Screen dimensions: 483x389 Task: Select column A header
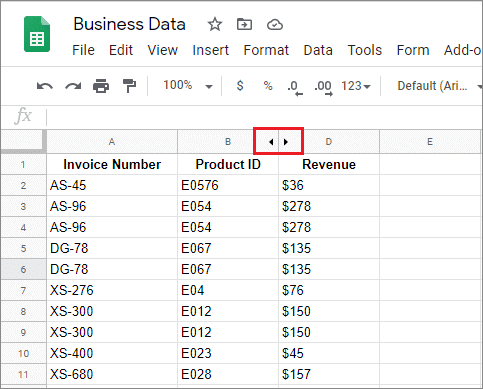click(112, 142)
